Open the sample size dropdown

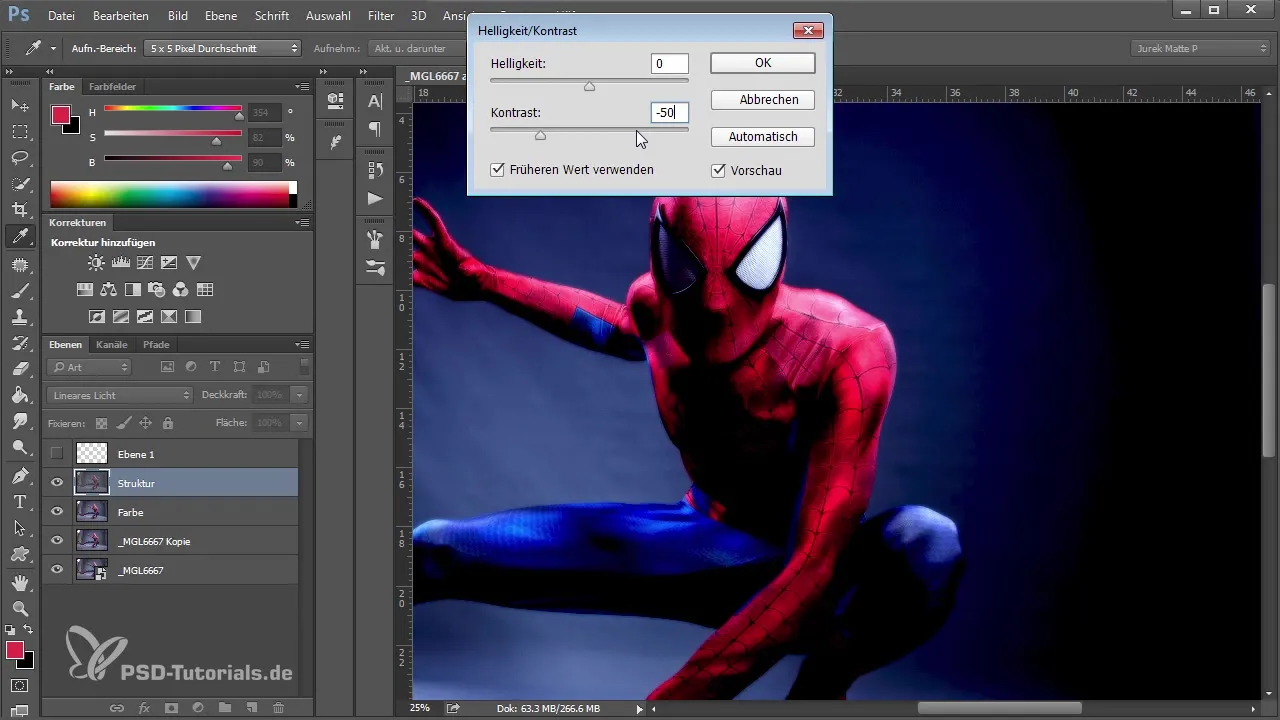click(x=223, y=48)
